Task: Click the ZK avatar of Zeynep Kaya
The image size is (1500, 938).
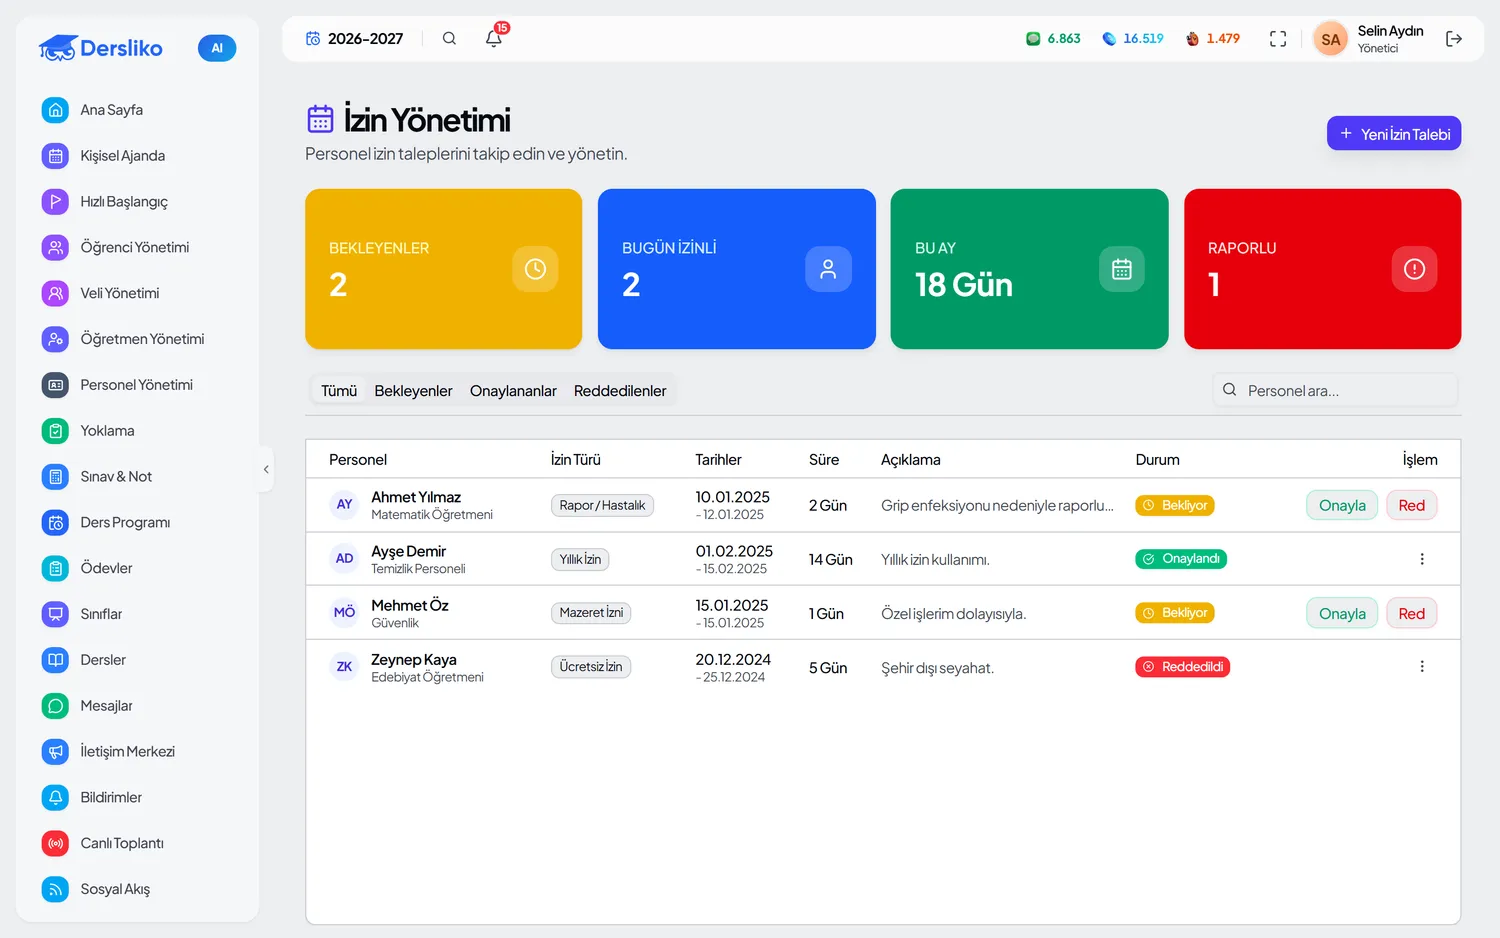Action: pyautogui.click(x=344, y=667)
